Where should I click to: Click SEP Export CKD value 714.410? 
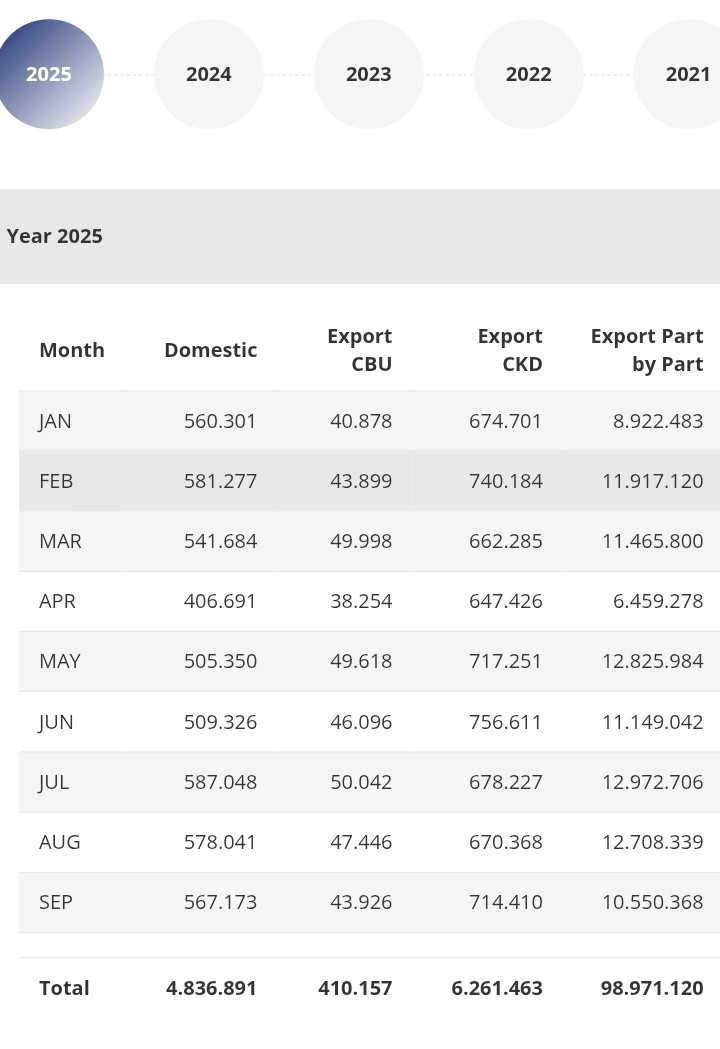pos(505,902)
